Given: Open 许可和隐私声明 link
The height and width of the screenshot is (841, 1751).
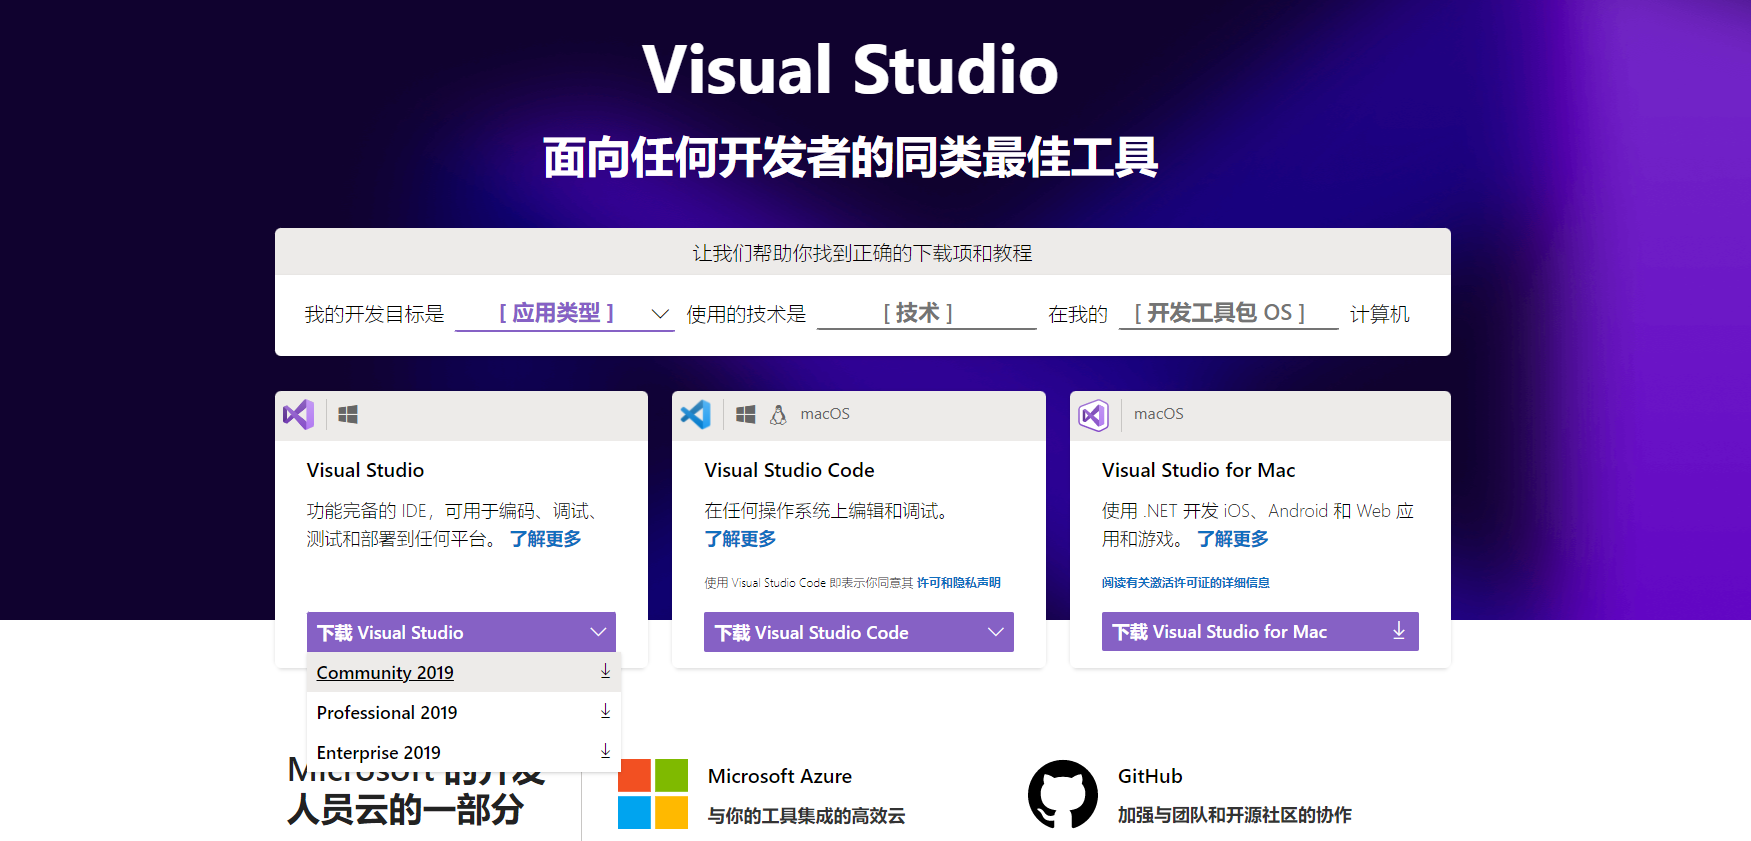Looking at the screenshot, I should pos(959,583).
